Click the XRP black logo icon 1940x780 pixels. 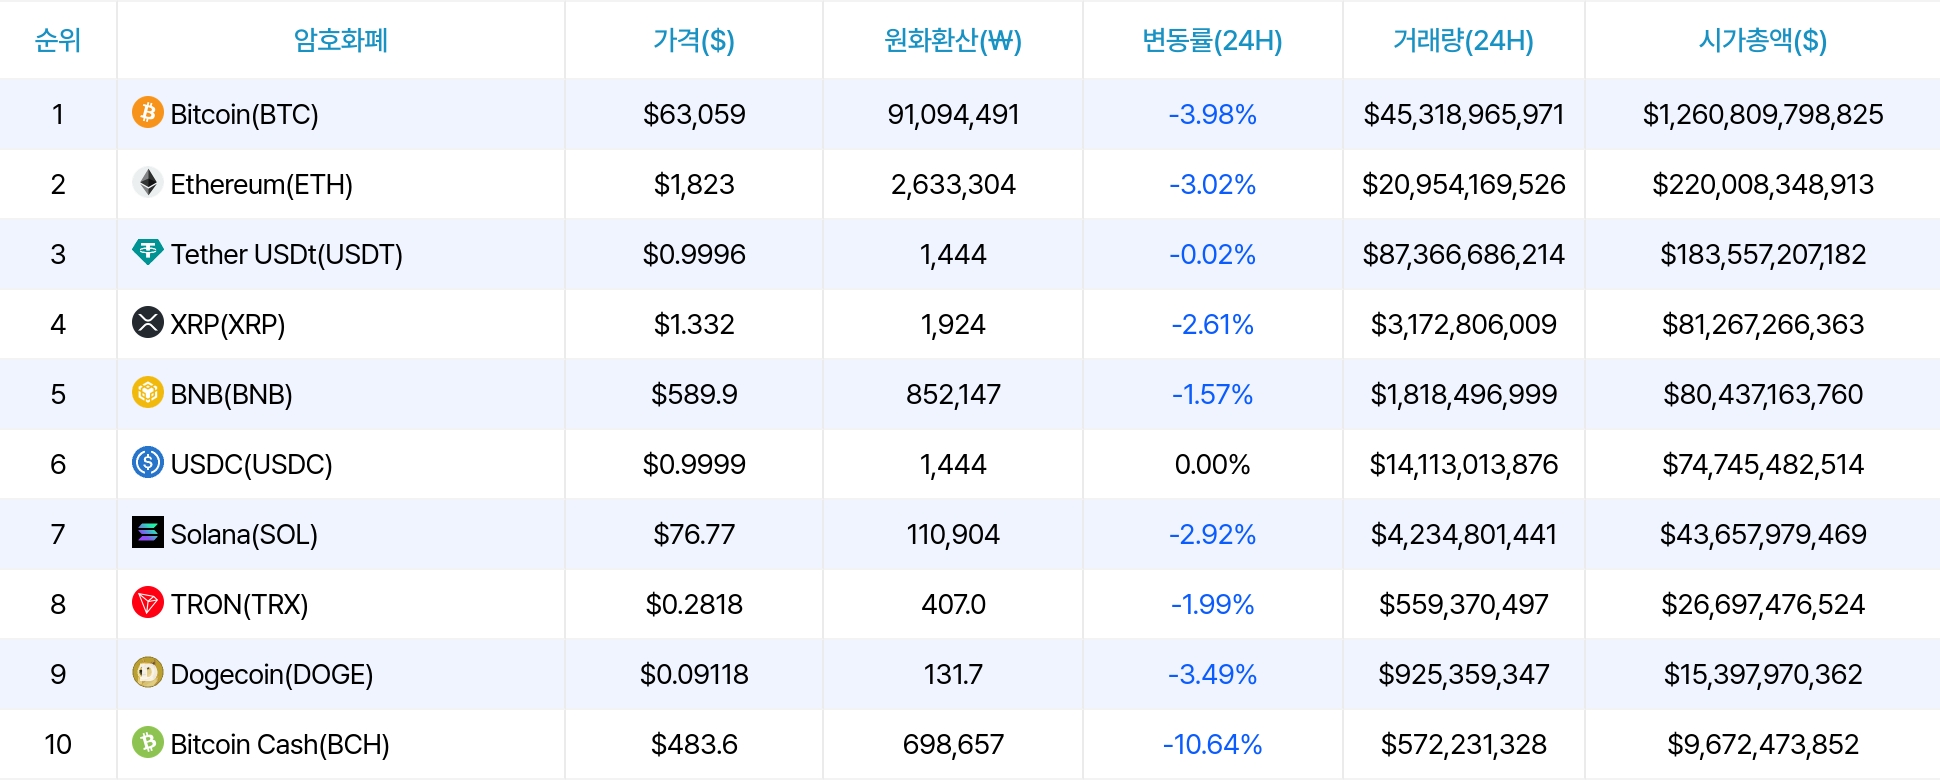click(148, 322)
